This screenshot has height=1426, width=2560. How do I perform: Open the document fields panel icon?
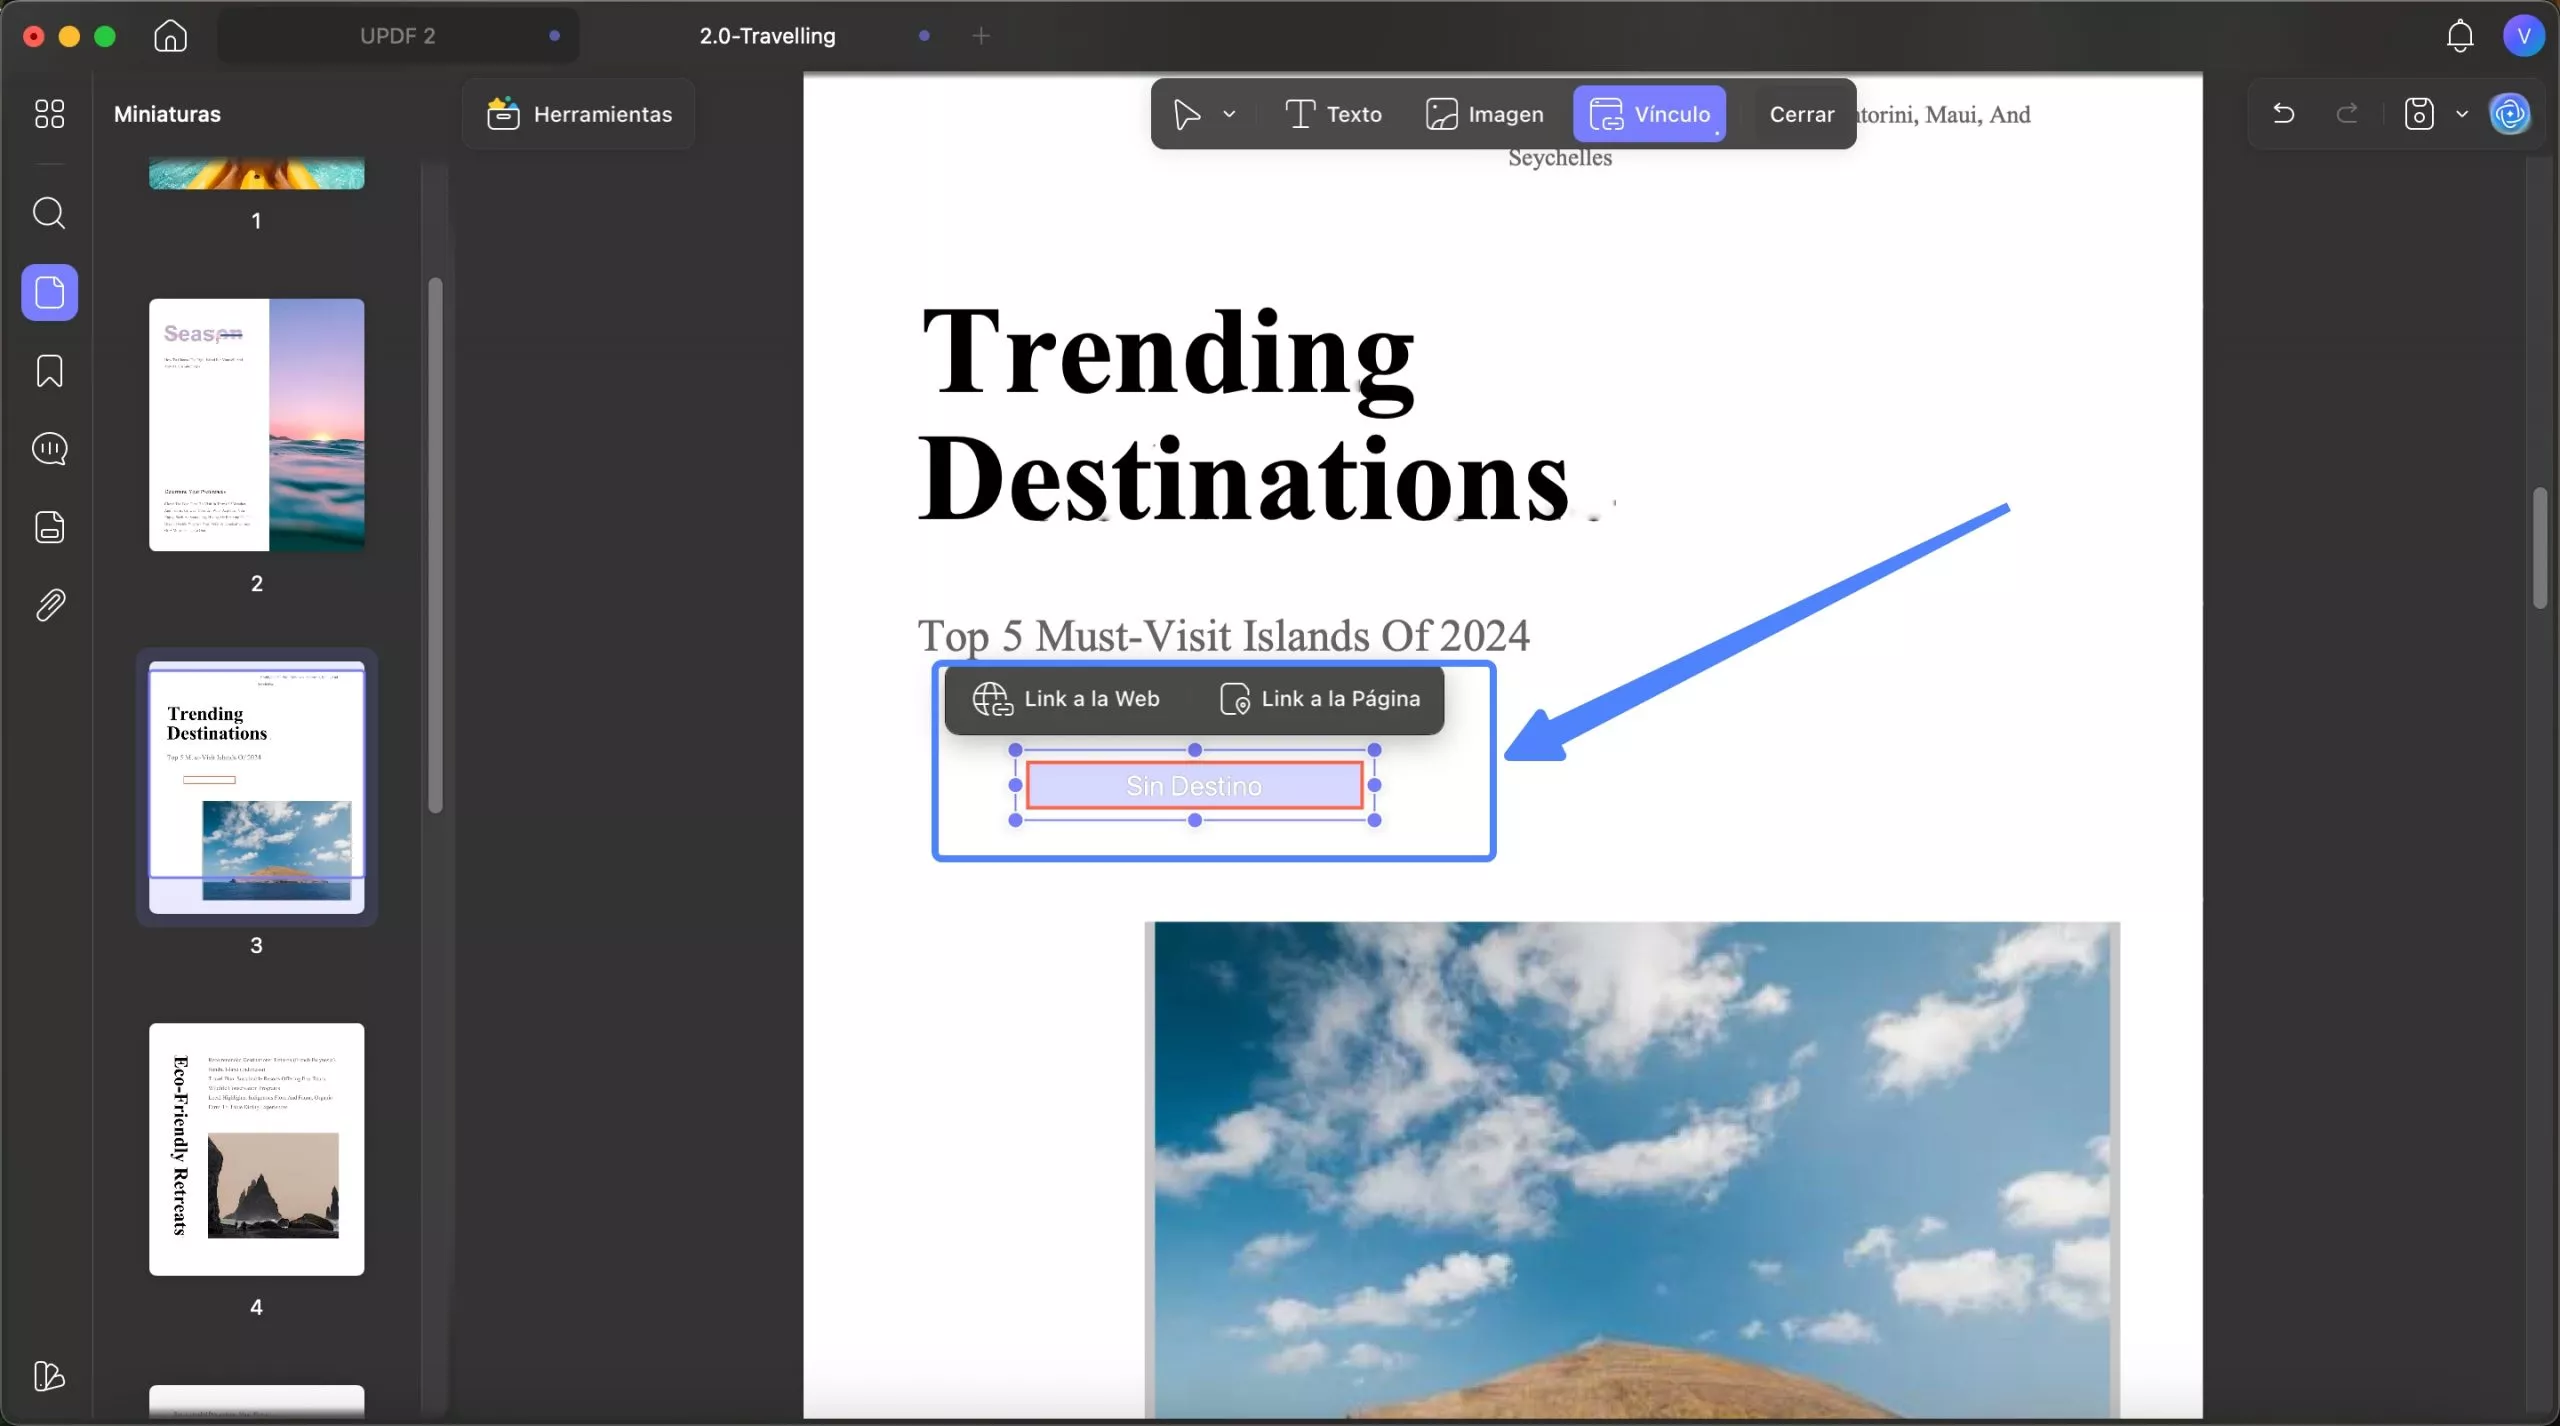[50, 527]
